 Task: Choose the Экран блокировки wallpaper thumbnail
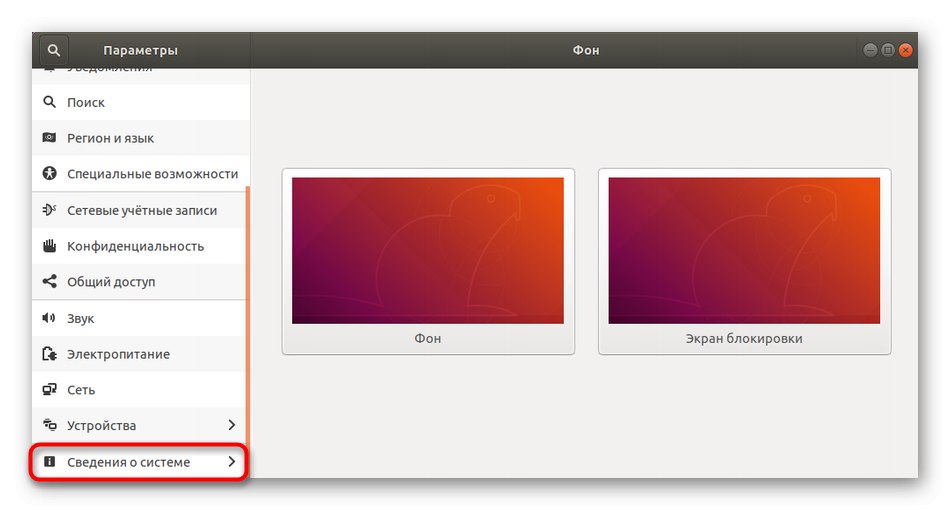pos(744,250)
